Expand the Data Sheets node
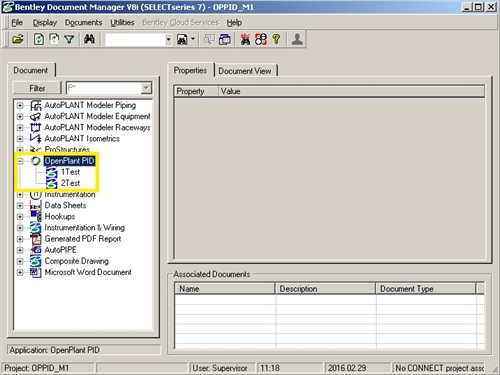Screen dimensions: 500x375 20,206
